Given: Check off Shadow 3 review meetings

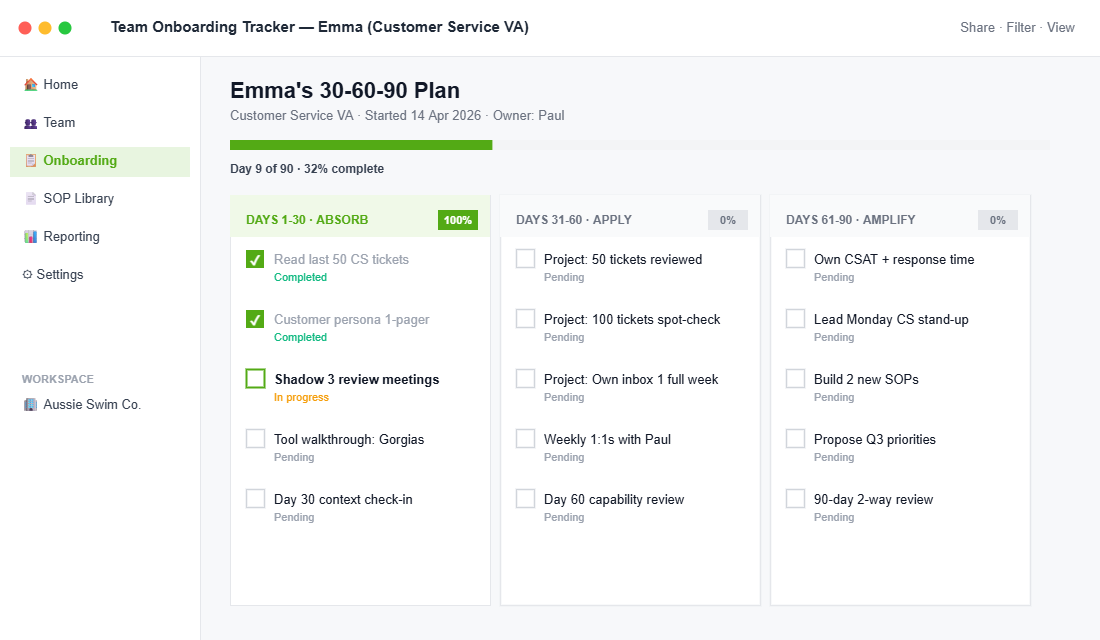Looking at the screenshot, I should [255, 378].
